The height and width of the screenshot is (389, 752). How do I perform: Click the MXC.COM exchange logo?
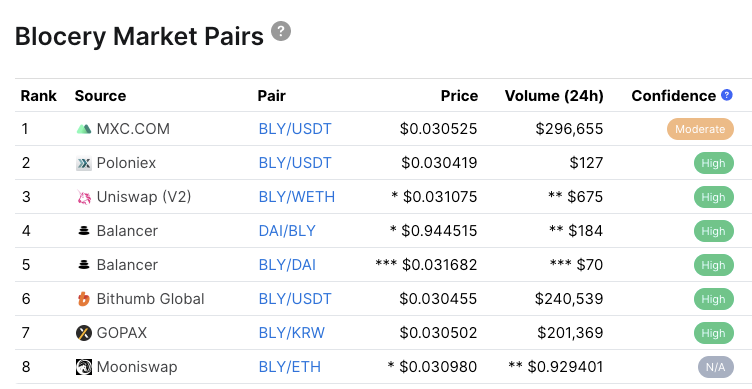click(83, 129)
